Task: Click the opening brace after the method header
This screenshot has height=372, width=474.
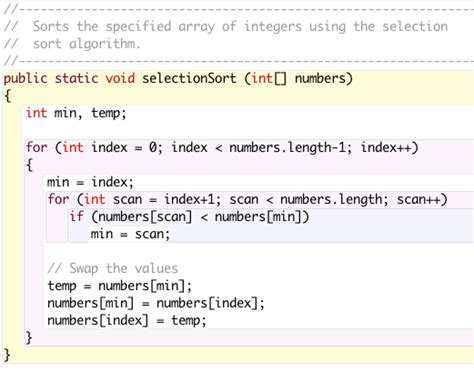Action: [8, 96]
